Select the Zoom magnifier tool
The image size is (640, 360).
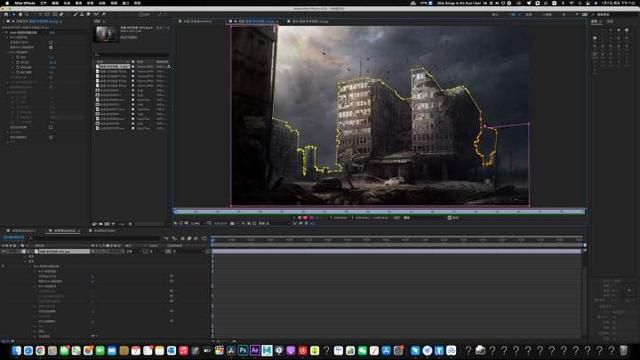(27, 14)
